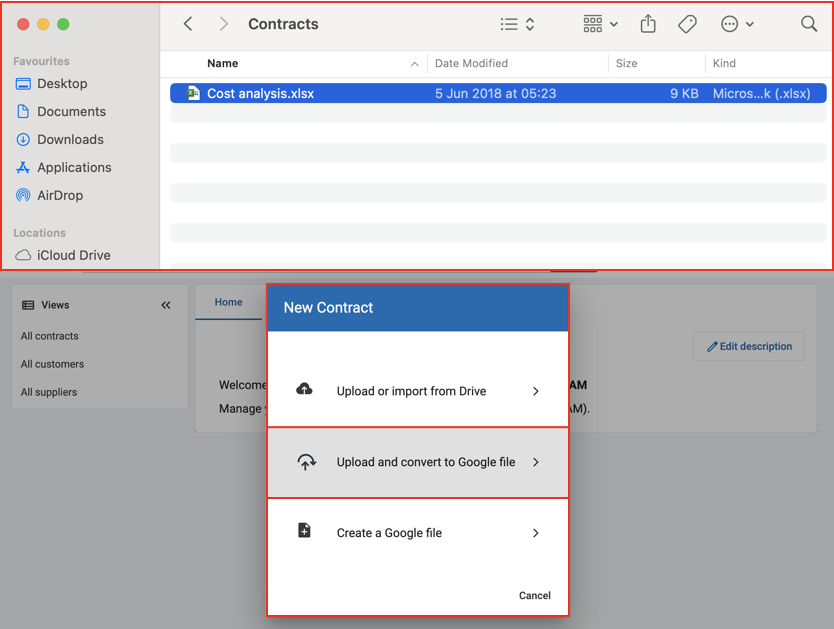
Task: Click the upload-and-convert arrow icon
Action: pos(306,462)
